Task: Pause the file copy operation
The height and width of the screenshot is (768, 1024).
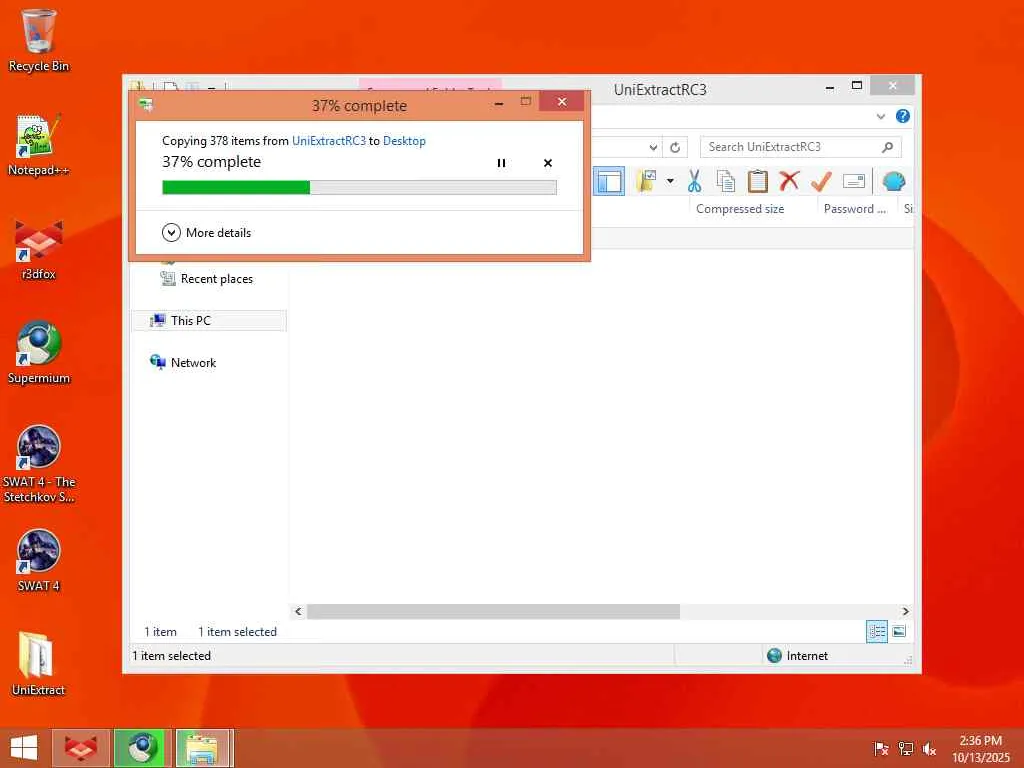Action: click(501, 163)
